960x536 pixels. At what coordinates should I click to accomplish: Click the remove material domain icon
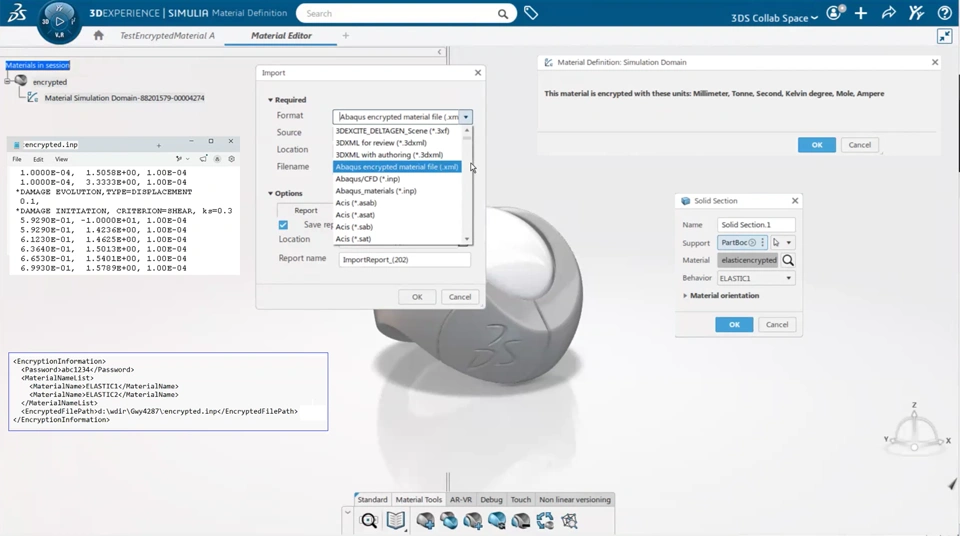[520, 521]
